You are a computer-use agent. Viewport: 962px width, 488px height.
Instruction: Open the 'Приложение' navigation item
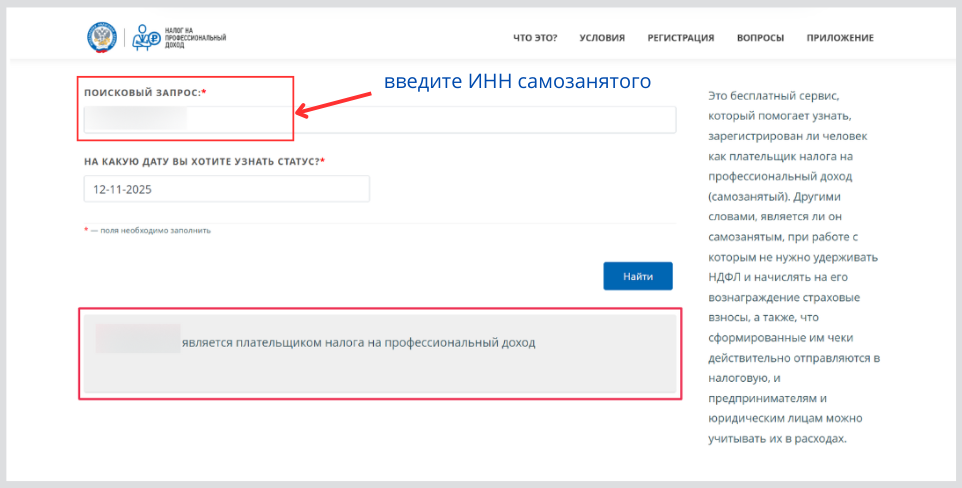[840, 38]
